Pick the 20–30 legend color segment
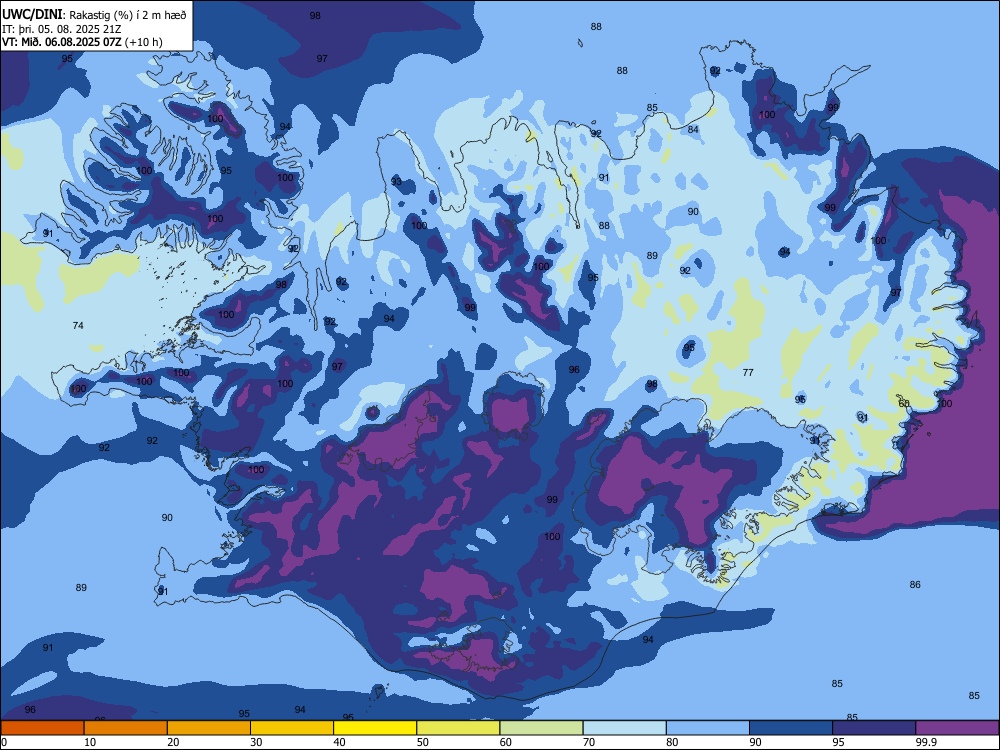The width and height of the screenshot is (1000, 750). click(209, 728)
